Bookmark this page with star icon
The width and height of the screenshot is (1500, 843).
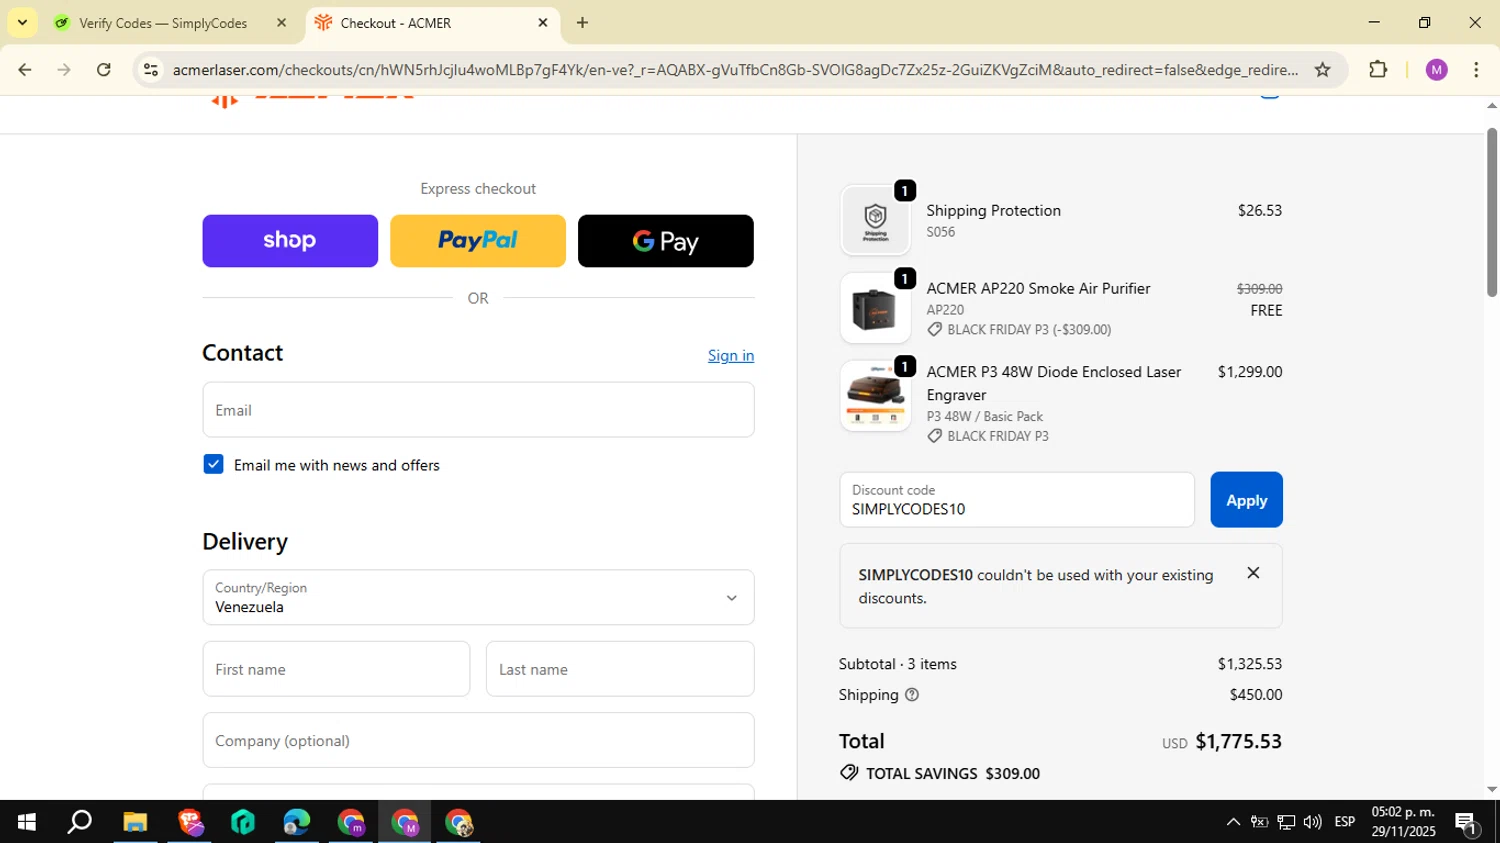click(x=1322, y=70)
